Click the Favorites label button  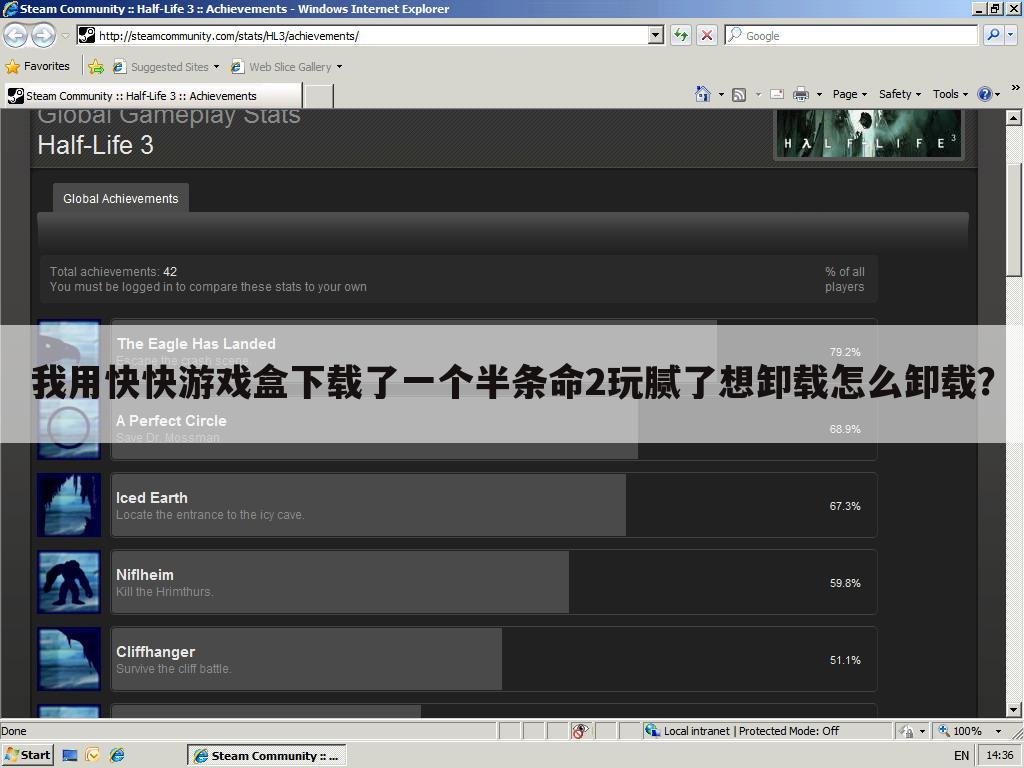coord(46,66)
